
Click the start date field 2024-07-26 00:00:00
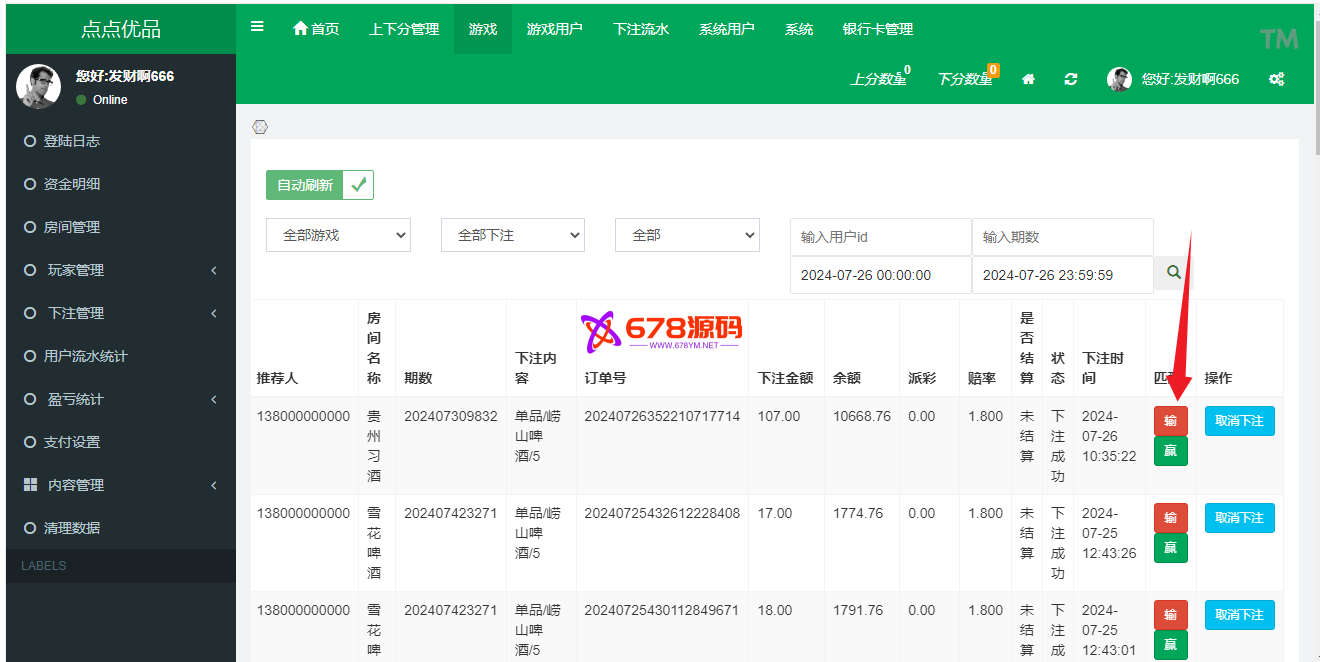tap(880, 275)
